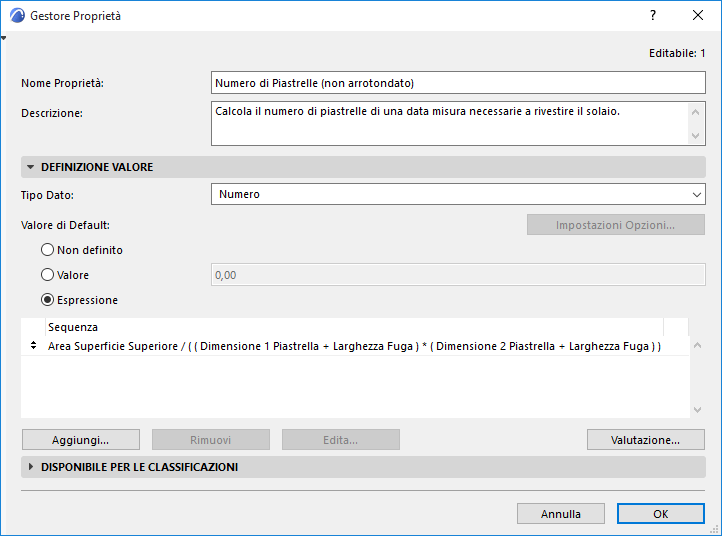Click the expression list up scroll arrow
Screen dimensions: 722x536
[x=698, y=345]
